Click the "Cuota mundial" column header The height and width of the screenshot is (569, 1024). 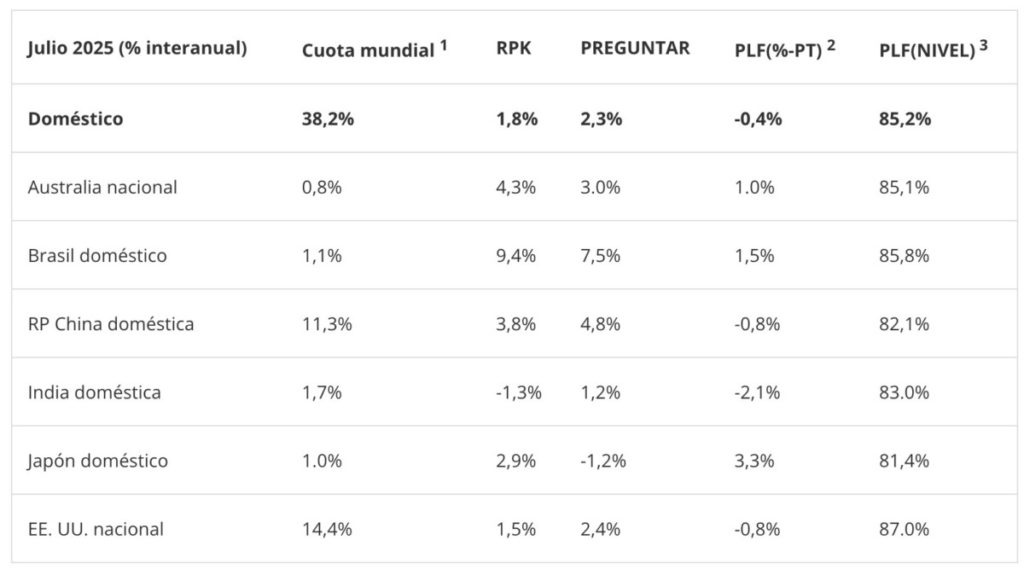click(367, 49)
